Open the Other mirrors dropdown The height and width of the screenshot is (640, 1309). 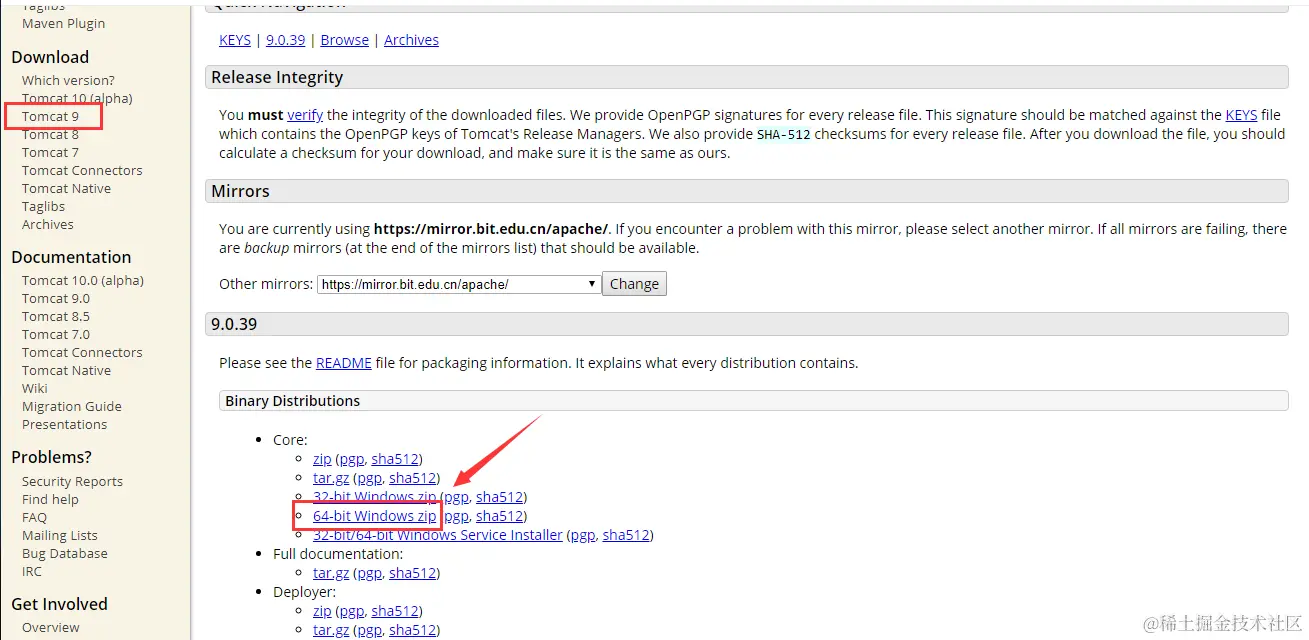459,284
